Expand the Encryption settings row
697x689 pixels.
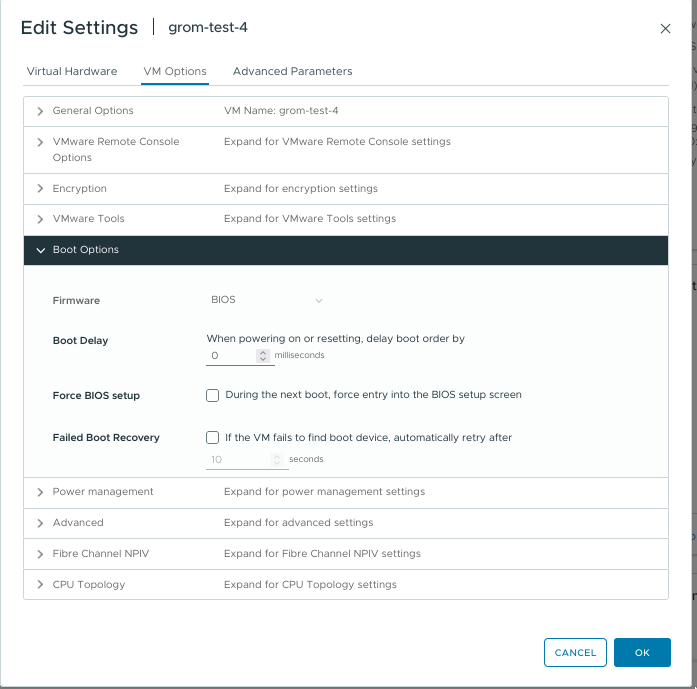tap(40, 189)
